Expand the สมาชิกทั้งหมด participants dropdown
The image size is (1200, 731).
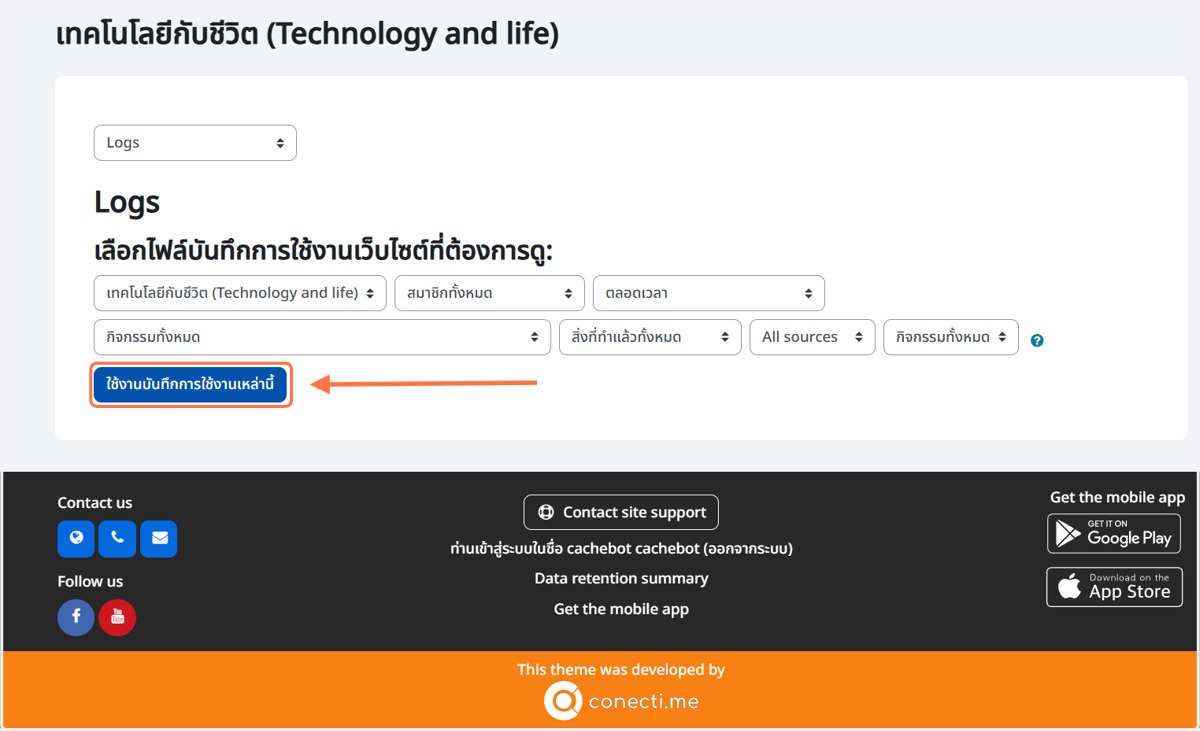pos(489,293)
